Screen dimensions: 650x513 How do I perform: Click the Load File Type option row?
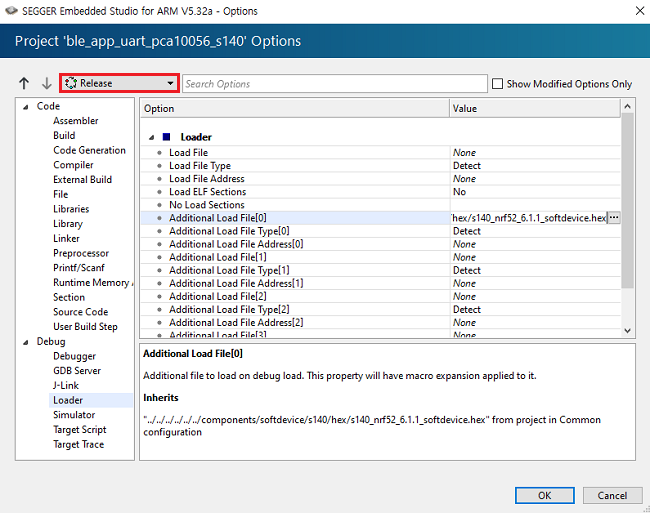tap(381, 166)
